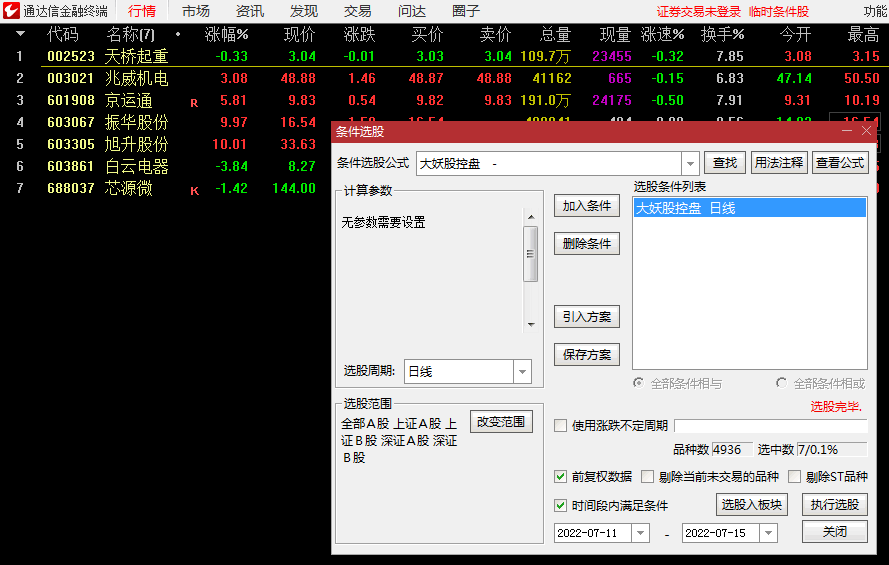Image resolution: width=889 pixels, height=565 pixels.
Task: Click the 关闭 button
Action: click(835, 532)
